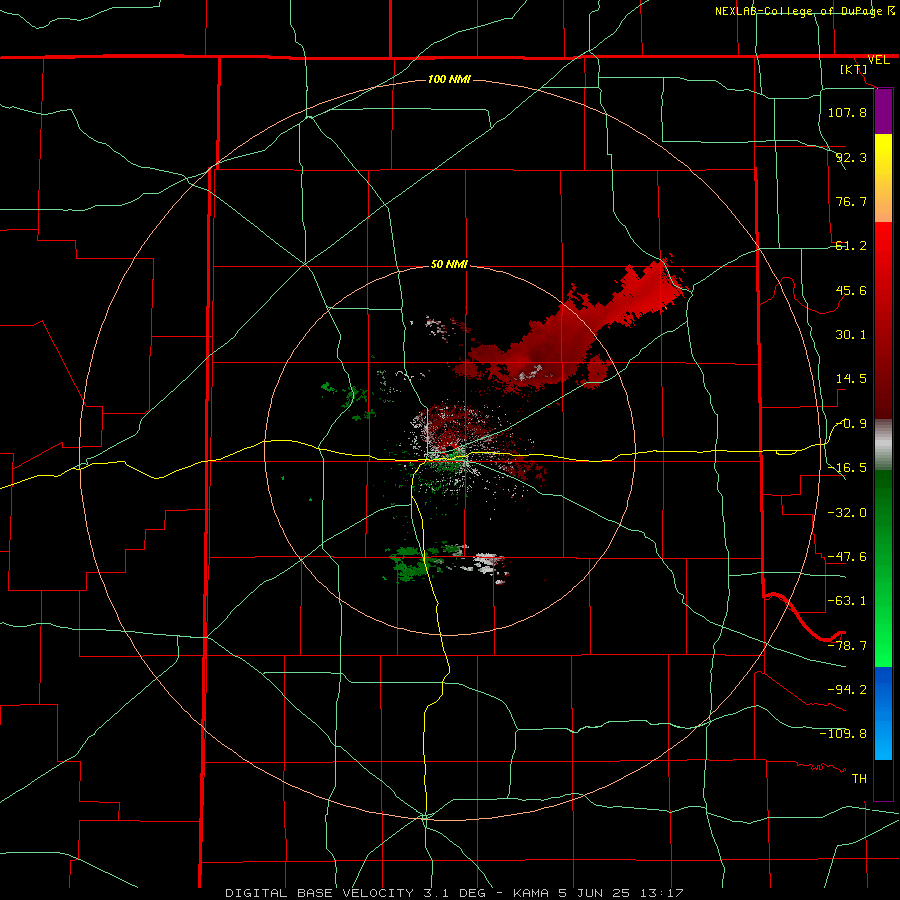Click the green inbound echo south of radar
900x900 pixels.
pos(414,562)
